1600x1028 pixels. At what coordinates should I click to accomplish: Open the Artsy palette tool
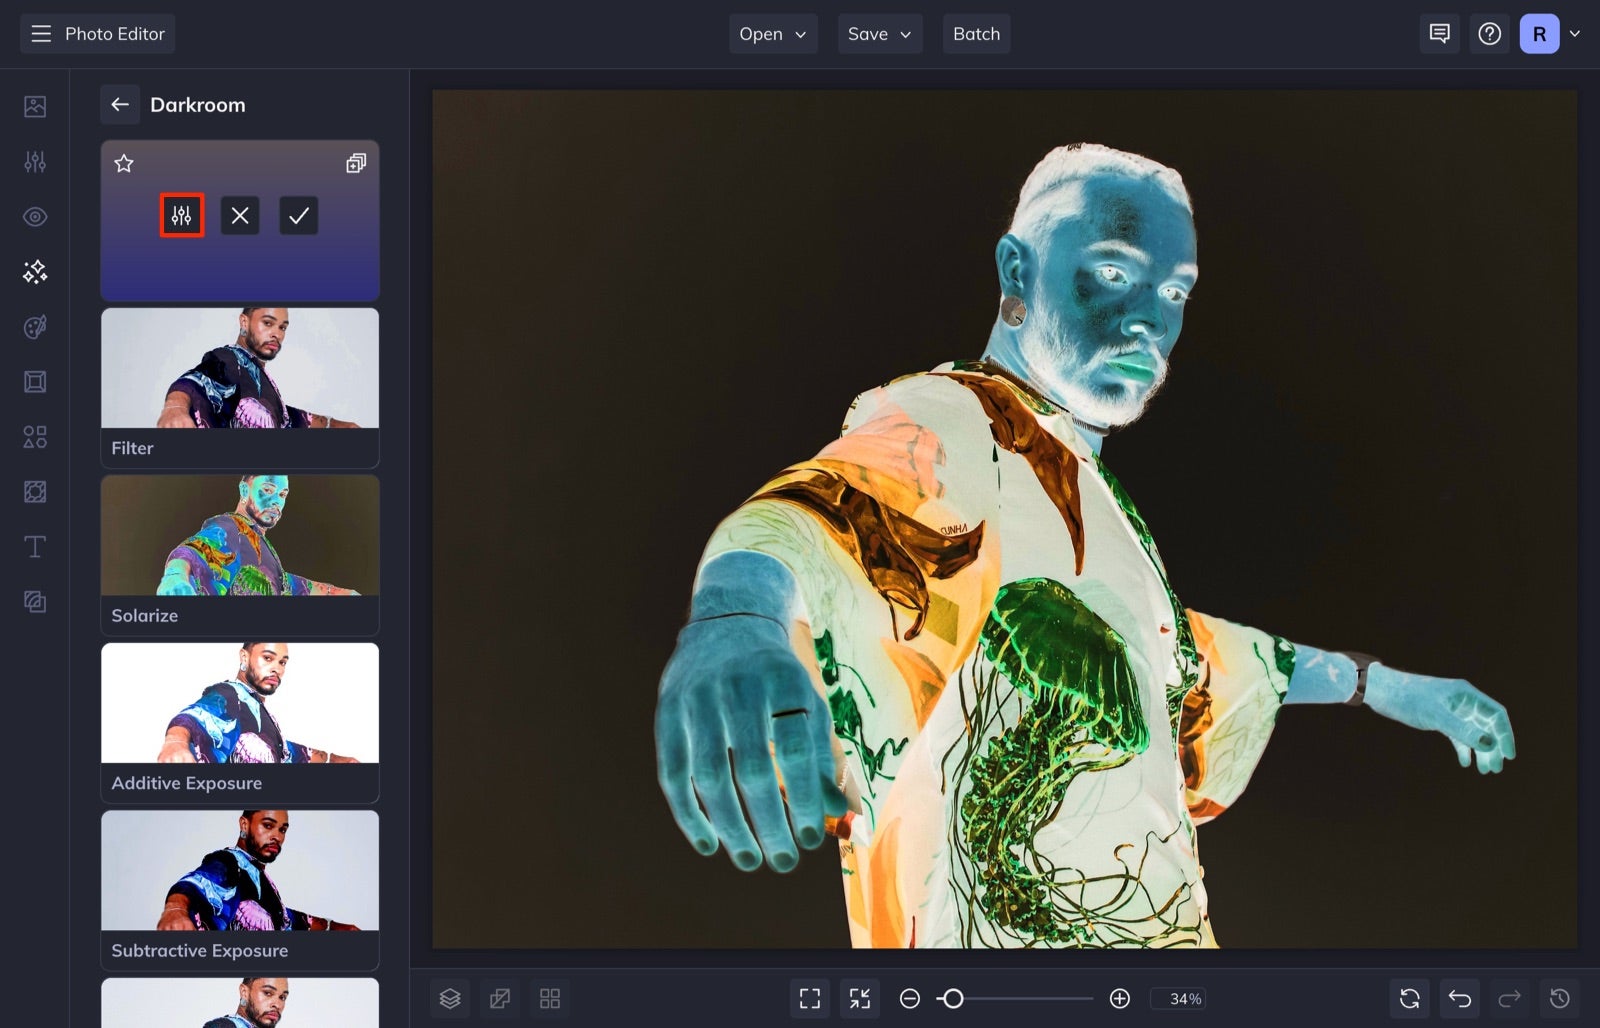point(34,326)
